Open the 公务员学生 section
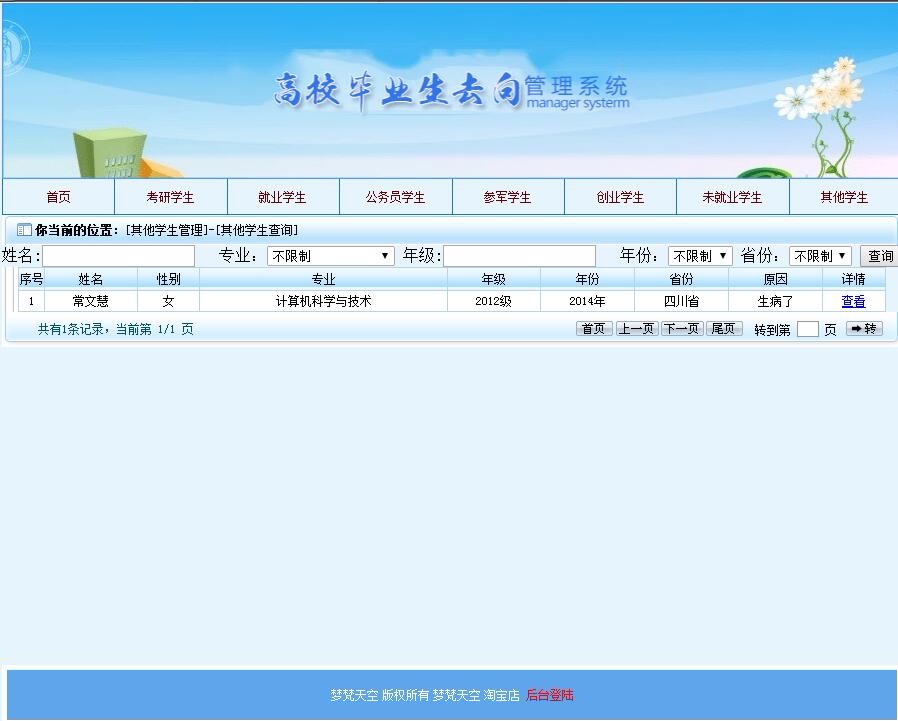The width and height of the screenshot is (898, 721). 395,196
